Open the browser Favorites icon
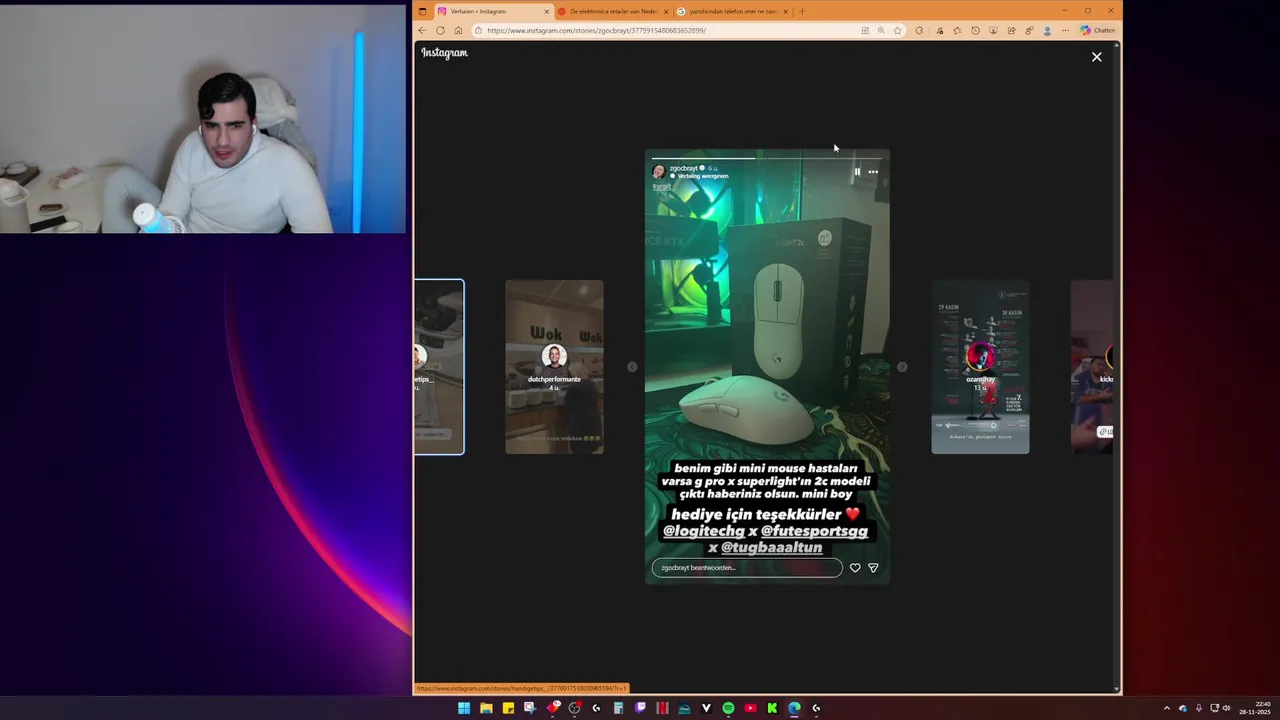Image resolution: width=1280 pixels, height=720 pixels. pos(957,30)
